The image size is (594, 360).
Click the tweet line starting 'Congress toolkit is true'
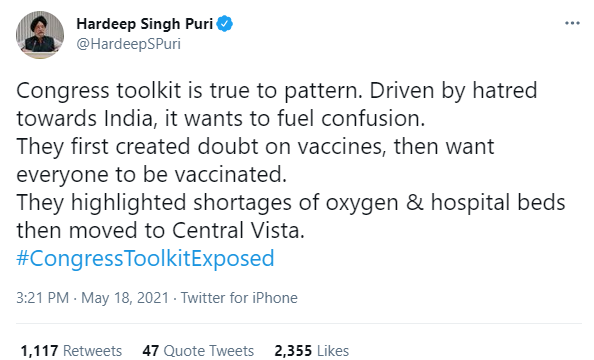pos(277,91)
